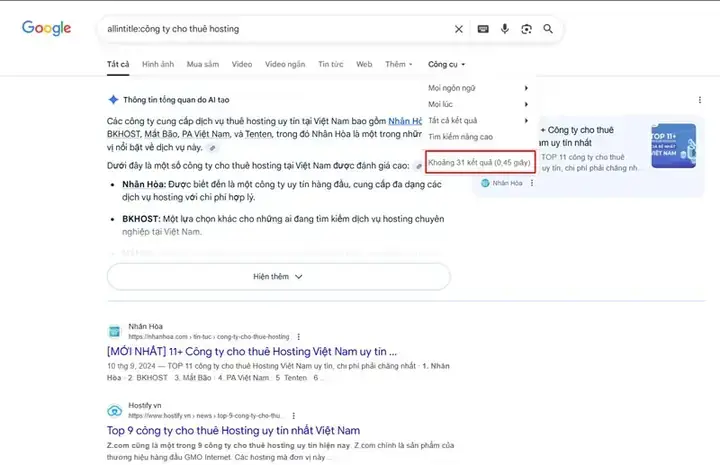Open the AI overview options menu
This screenshot has height=465, width=720.
point(698,99)
